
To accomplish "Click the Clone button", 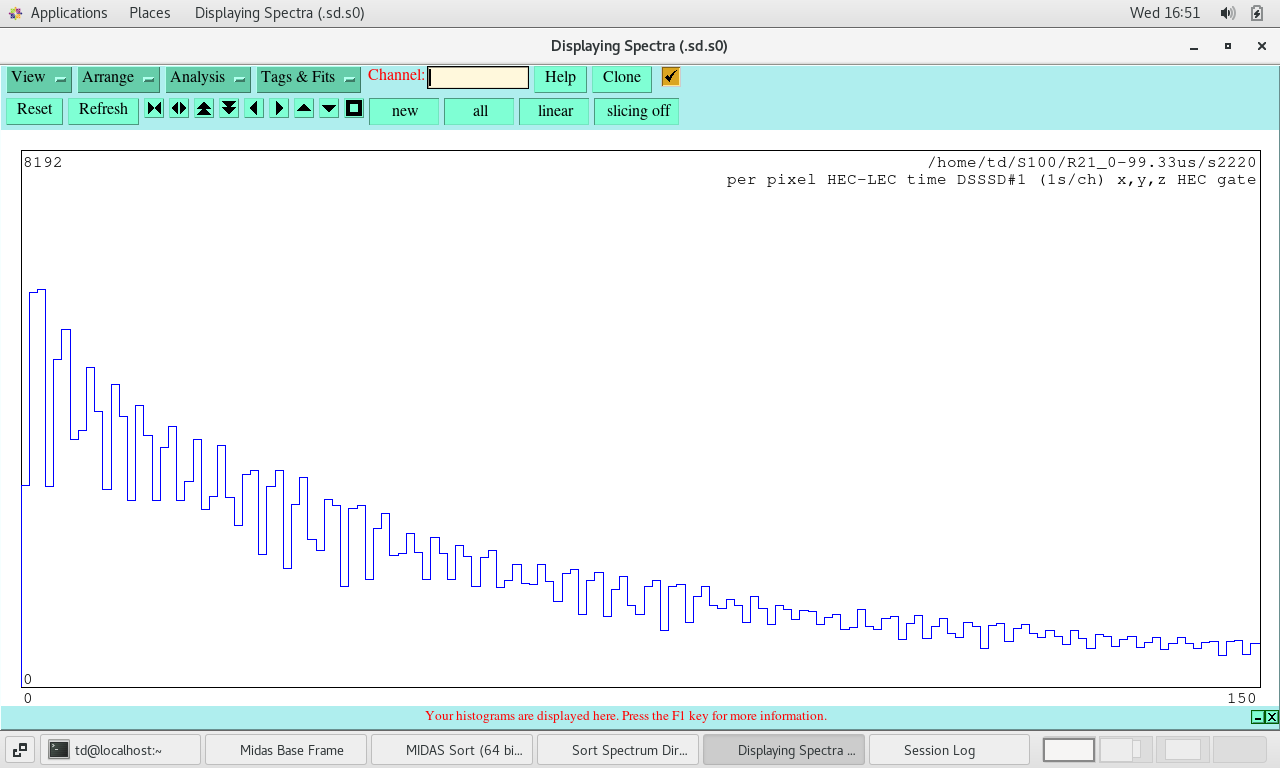I will (621, 78).
